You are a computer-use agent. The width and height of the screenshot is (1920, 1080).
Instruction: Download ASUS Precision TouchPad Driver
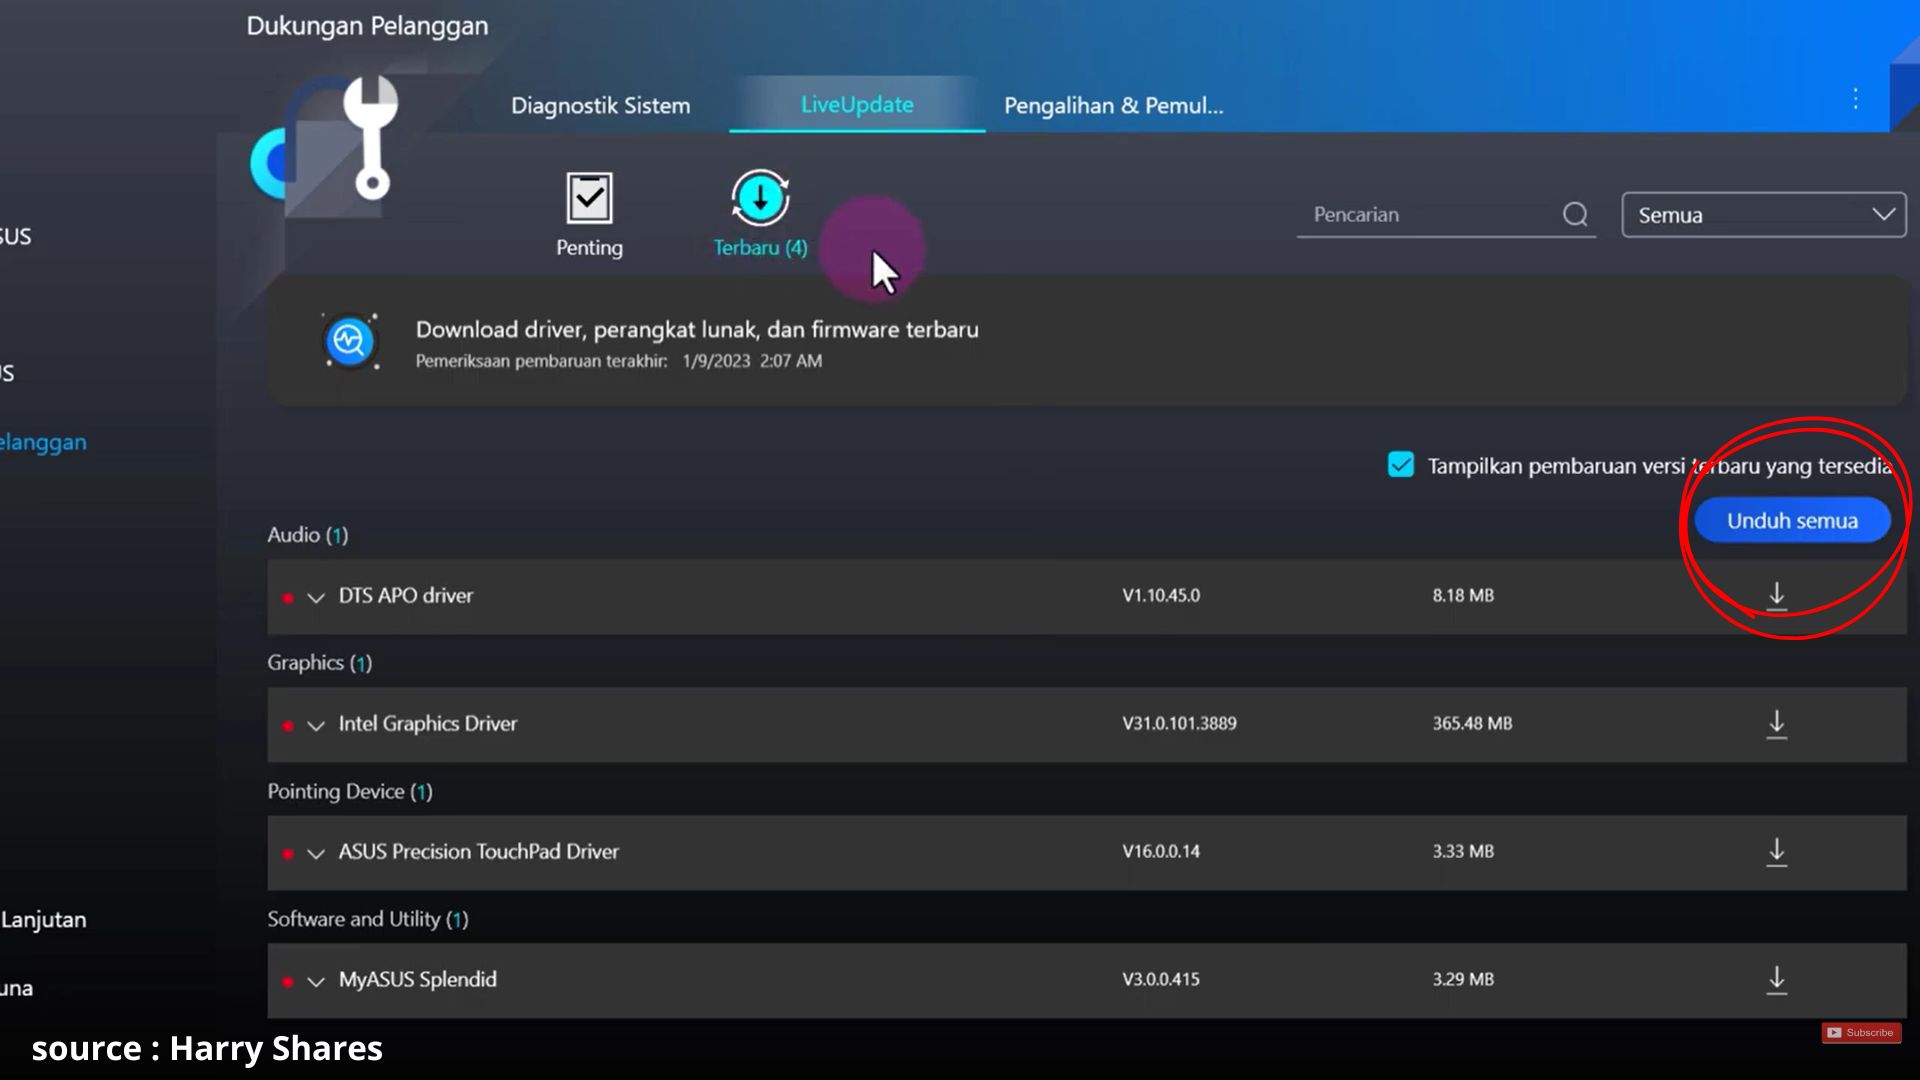[x=1776, y=852]
